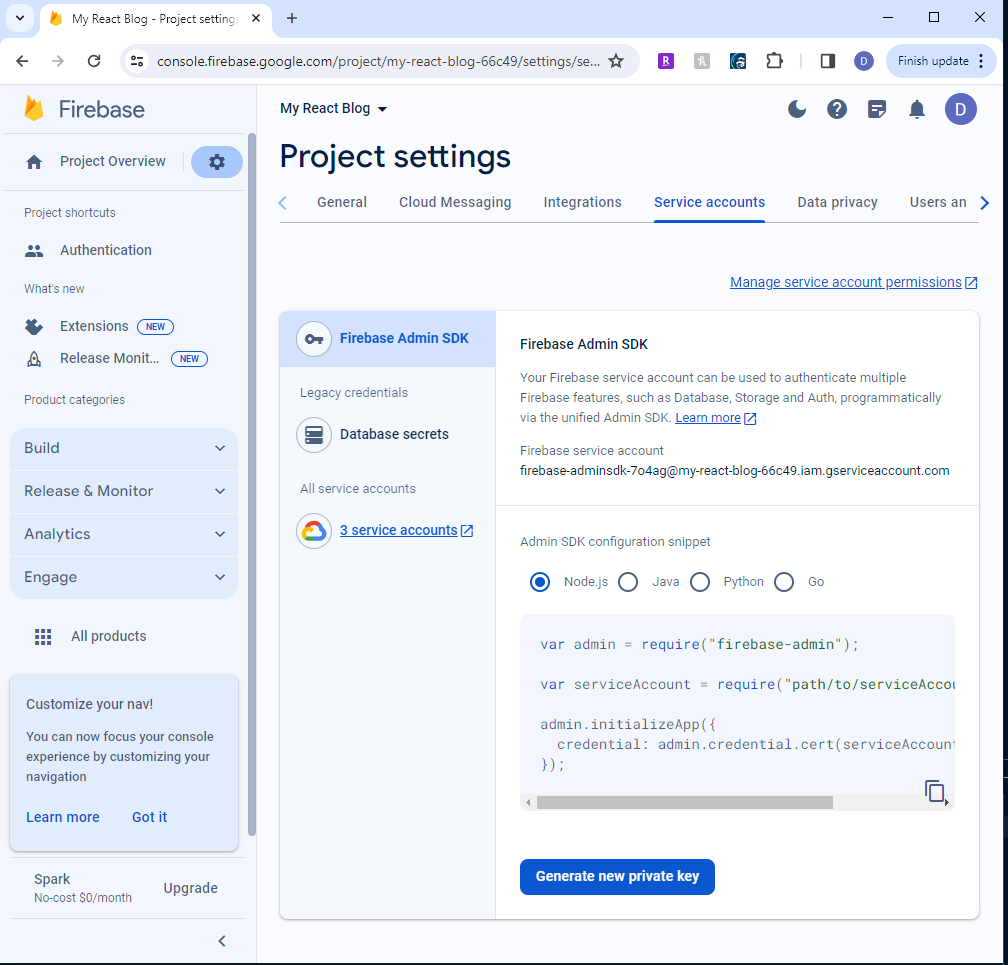Screen dimensions: 1008x965
Task: Open the D account avatar in Firebase header
Action: point(960,109)
